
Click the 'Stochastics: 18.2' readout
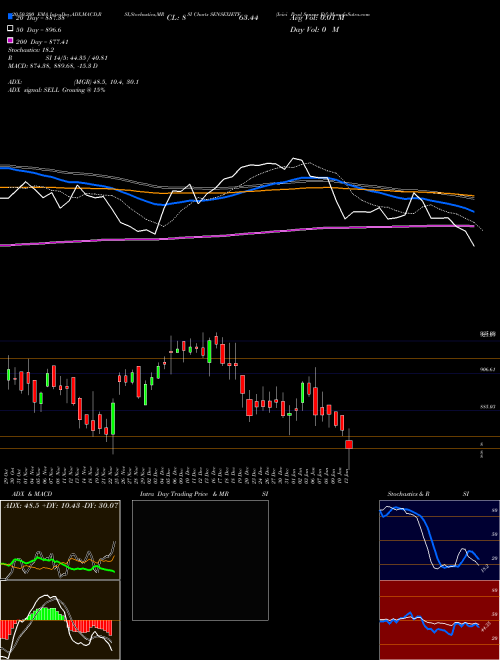coord(31,50)
